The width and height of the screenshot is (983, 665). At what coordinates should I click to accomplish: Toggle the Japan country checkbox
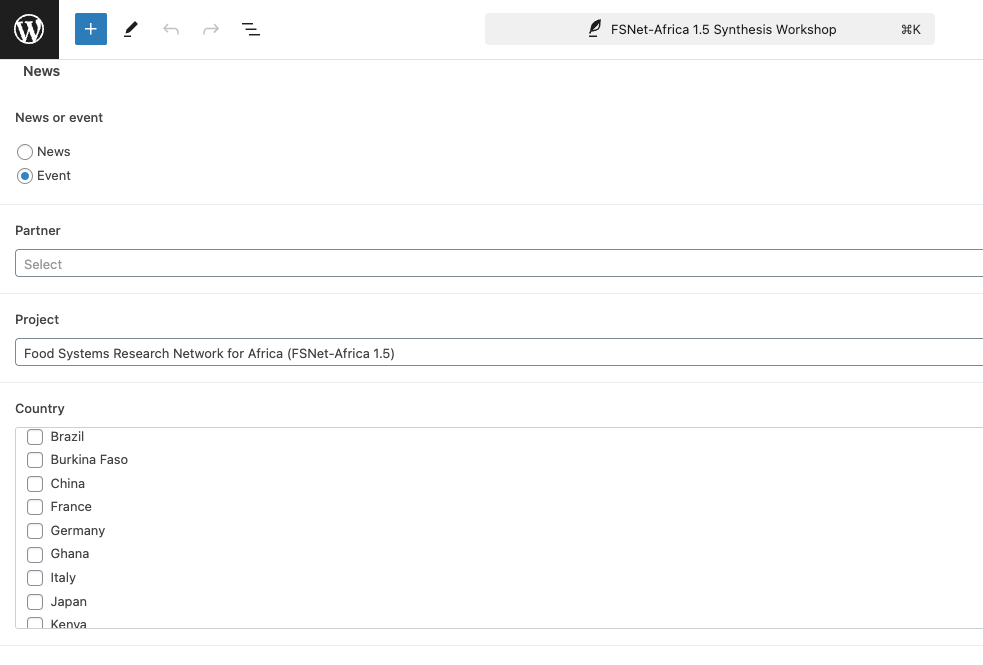(35, 602)
